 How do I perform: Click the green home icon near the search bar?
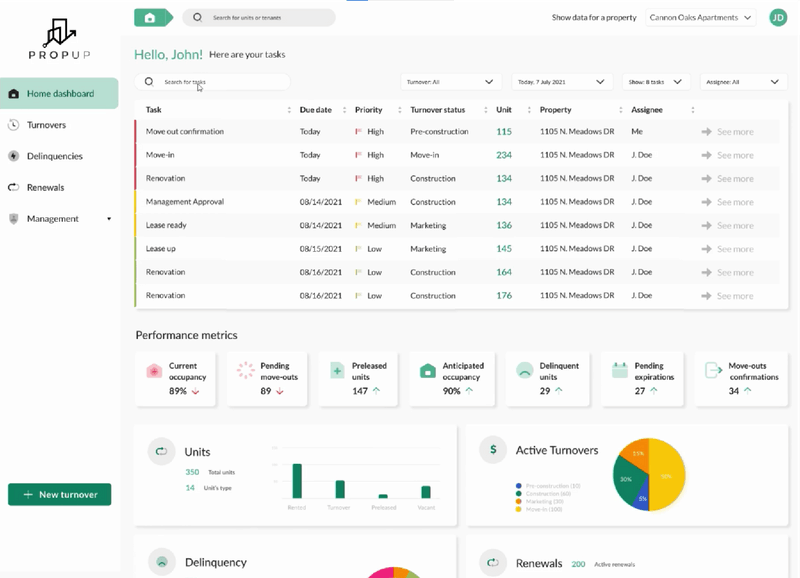pos(148,17)
